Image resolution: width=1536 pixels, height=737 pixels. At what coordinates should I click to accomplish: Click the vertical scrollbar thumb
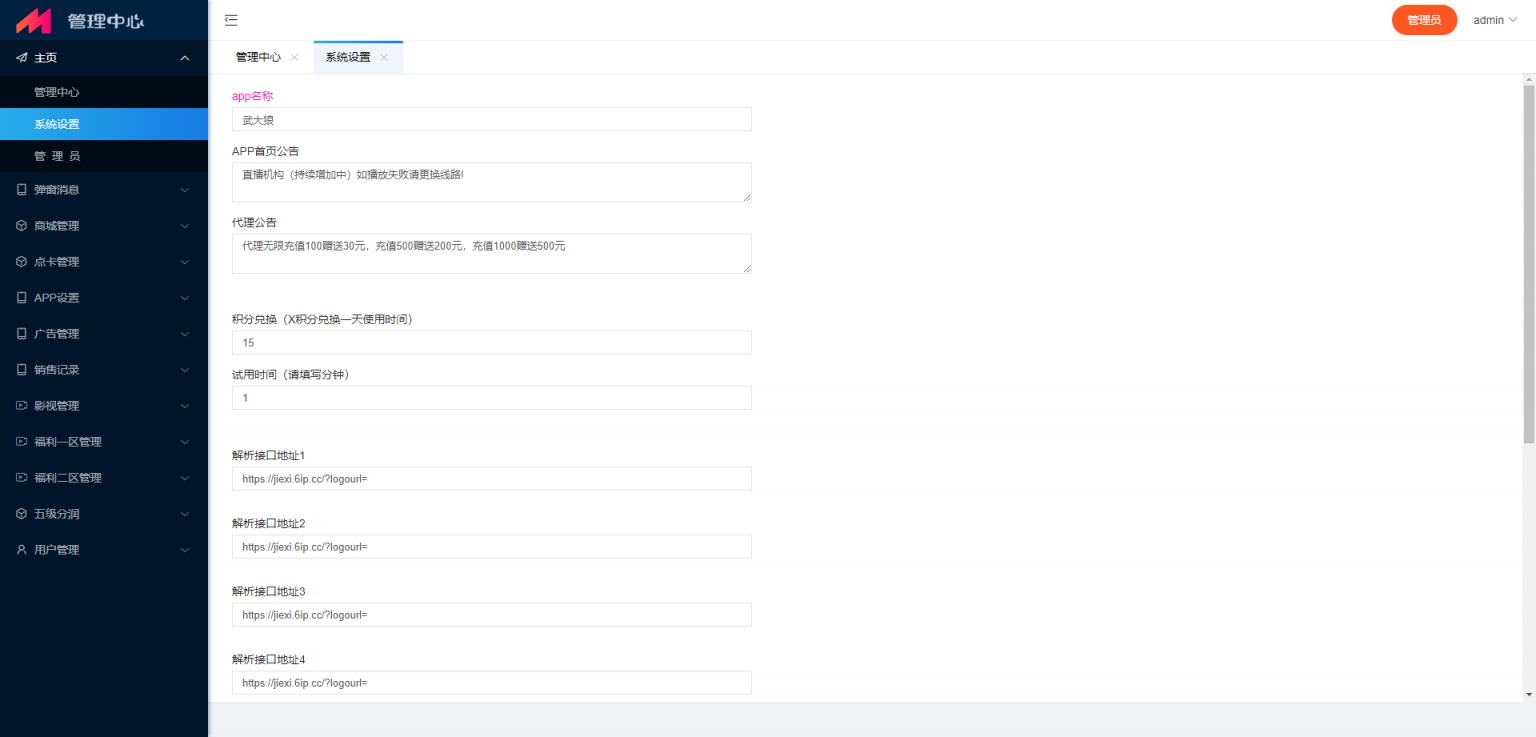click(x=1529, y=264)
